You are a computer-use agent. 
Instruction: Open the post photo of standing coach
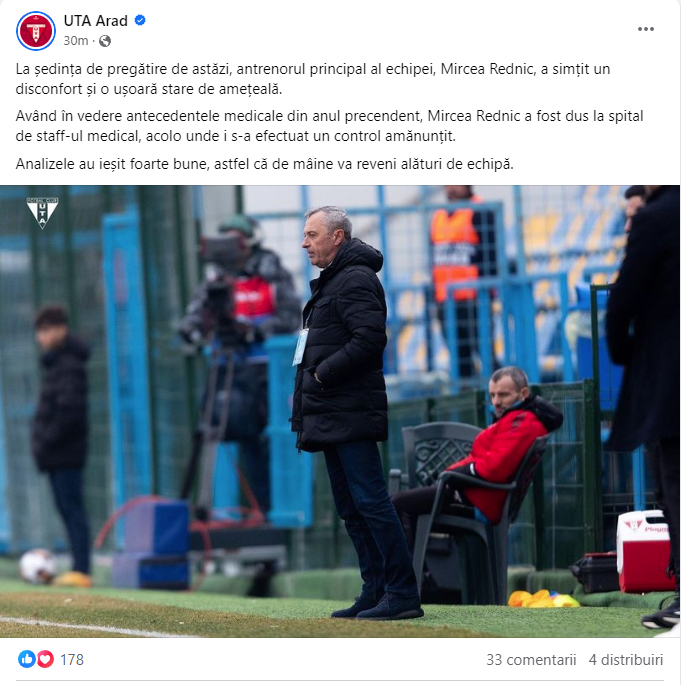[x=340, y=411]
